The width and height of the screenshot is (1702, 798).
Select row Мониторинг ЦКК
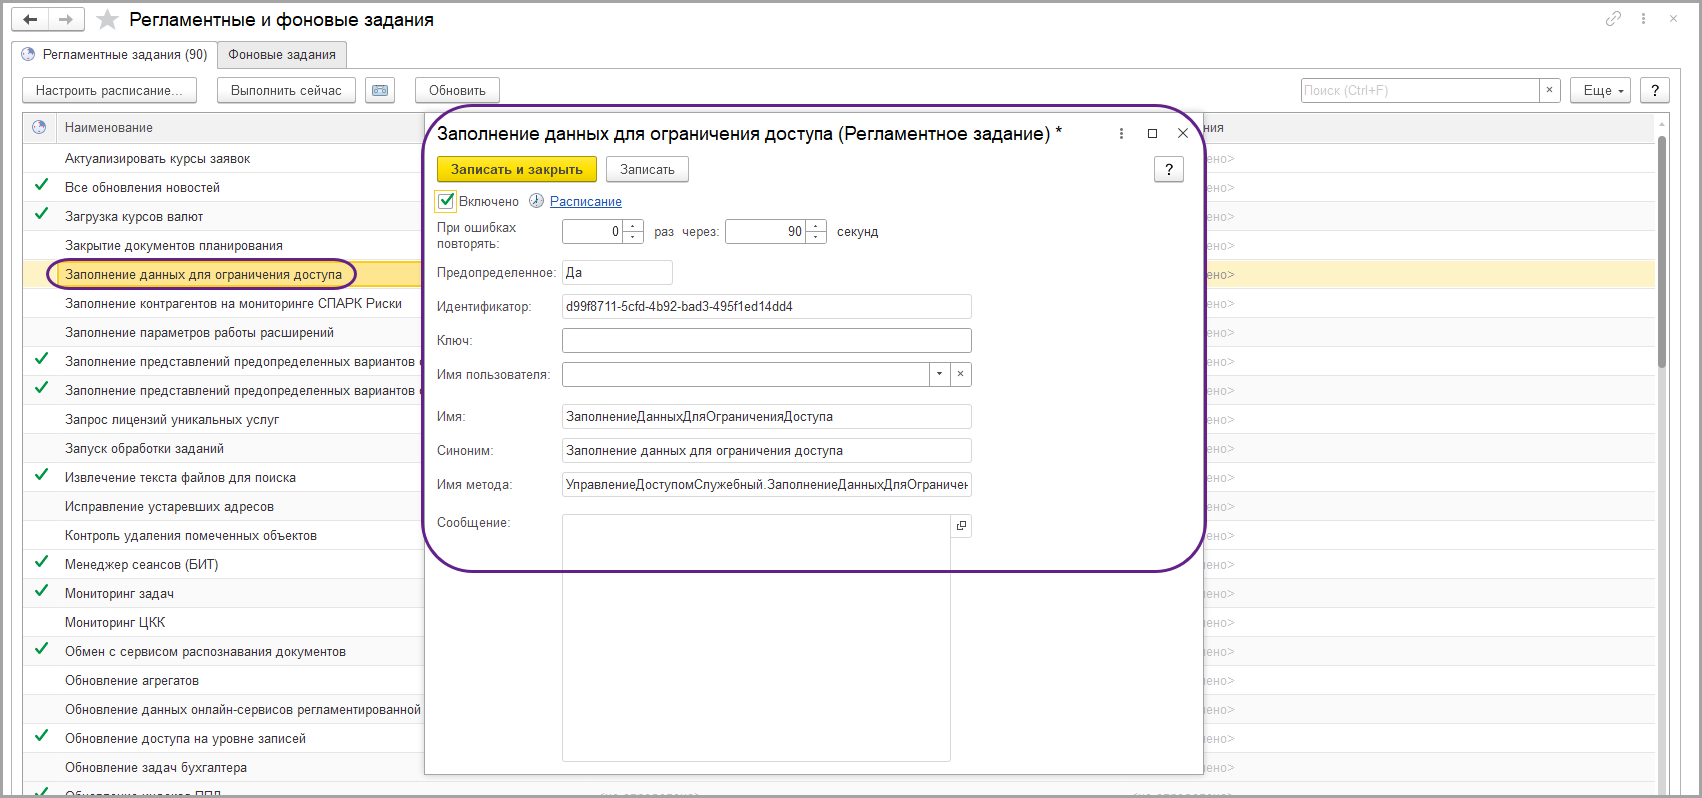[x=115, y=622]
